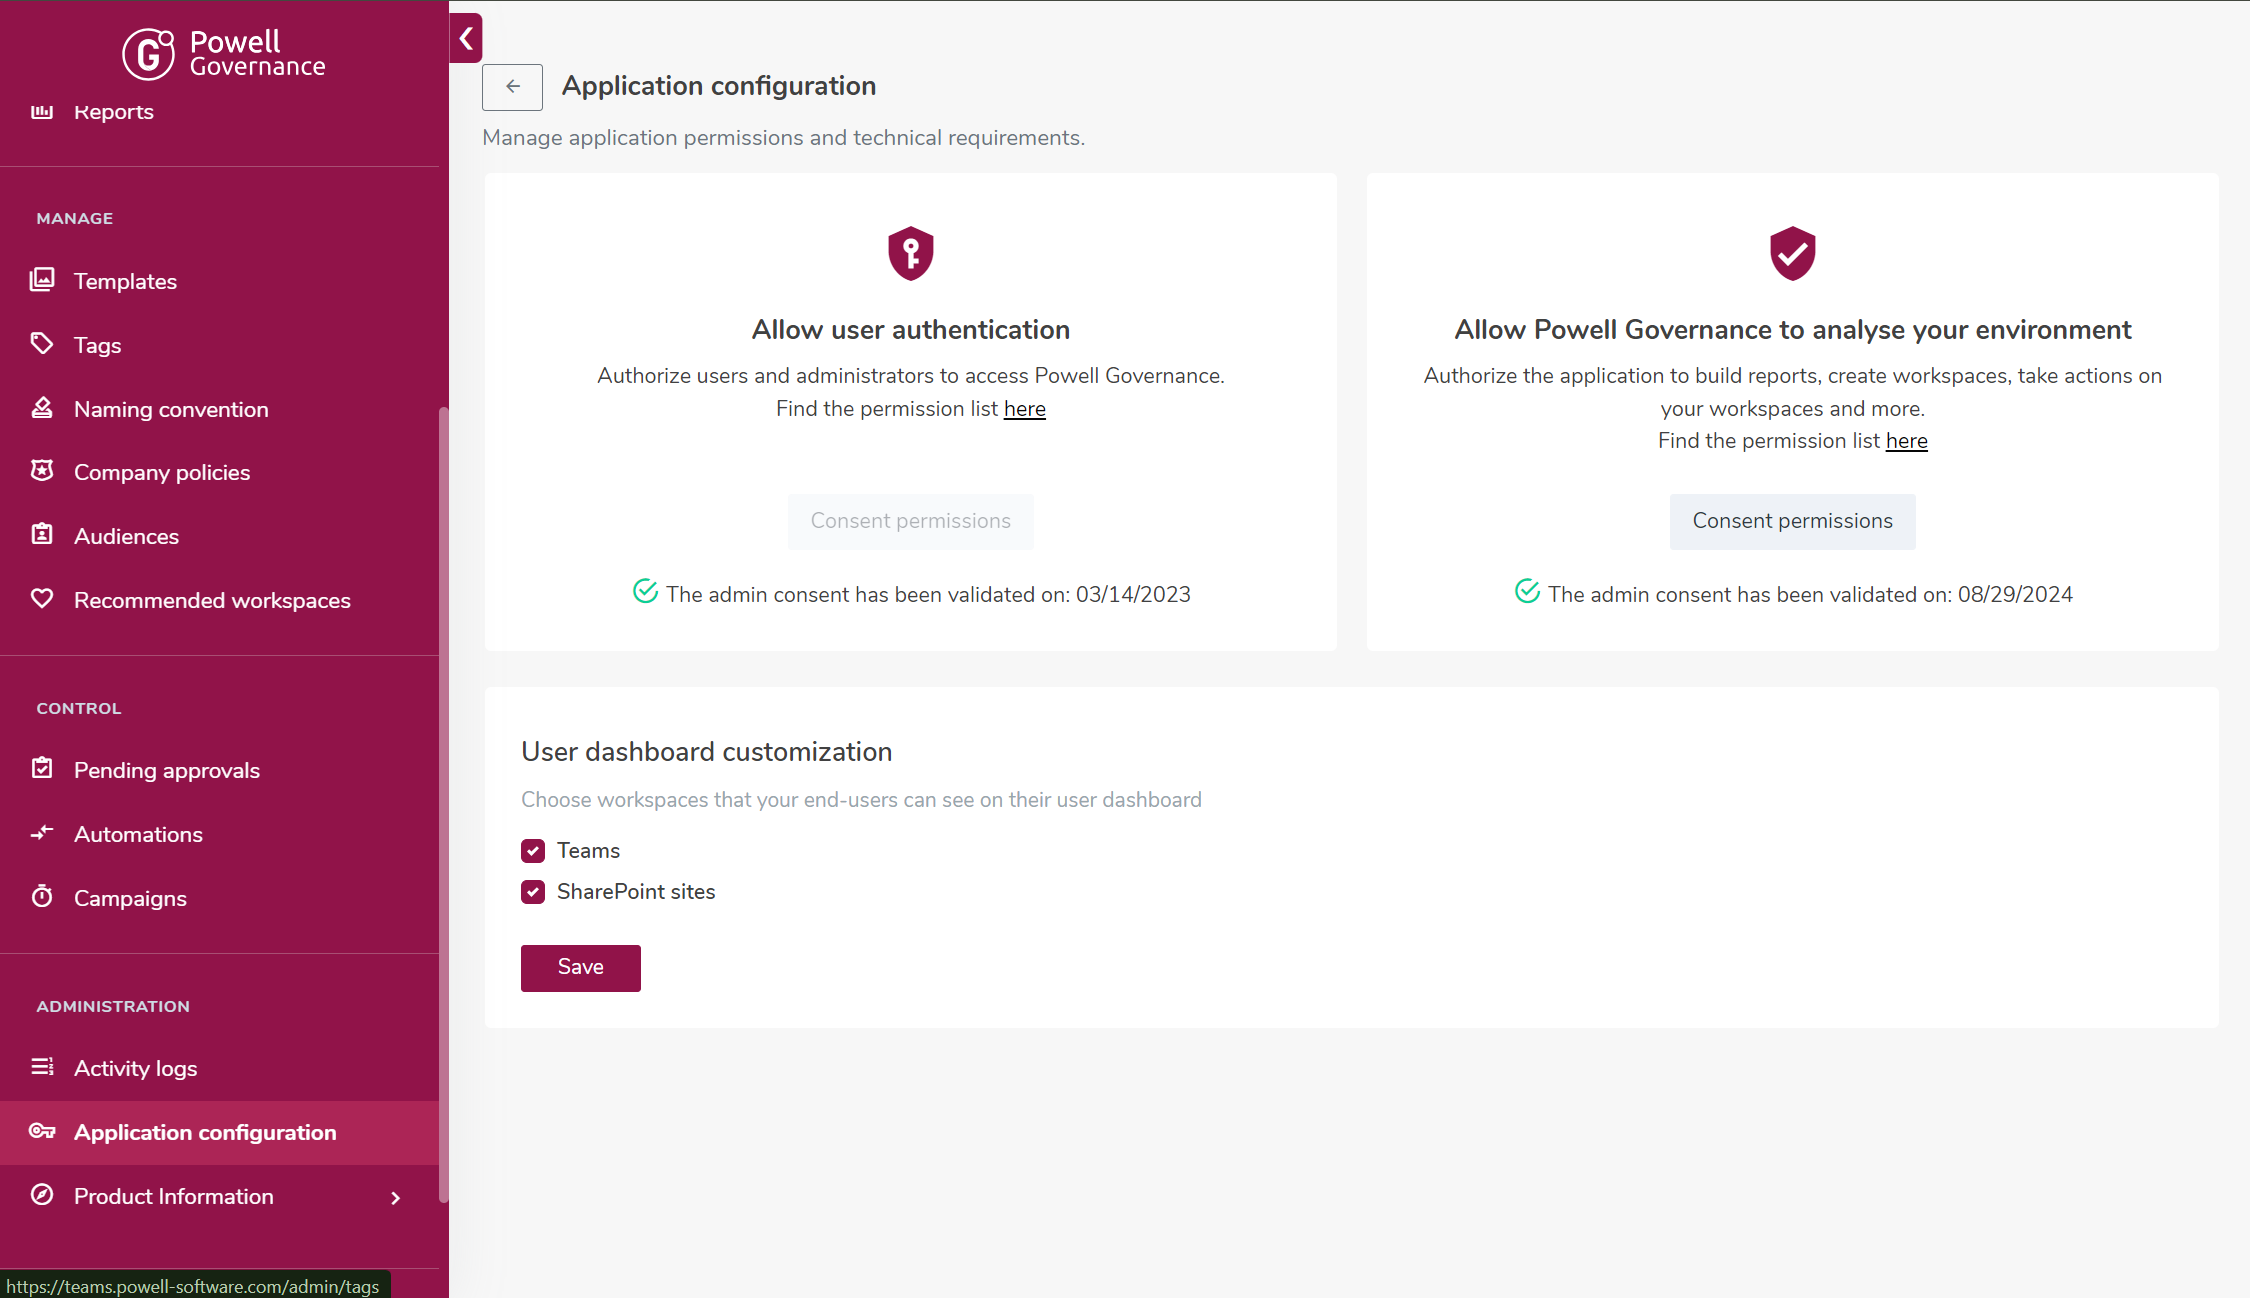Click the checkmark shield analysis icon
This screenshot has width=2250, height=1298.
[1792, 253]
